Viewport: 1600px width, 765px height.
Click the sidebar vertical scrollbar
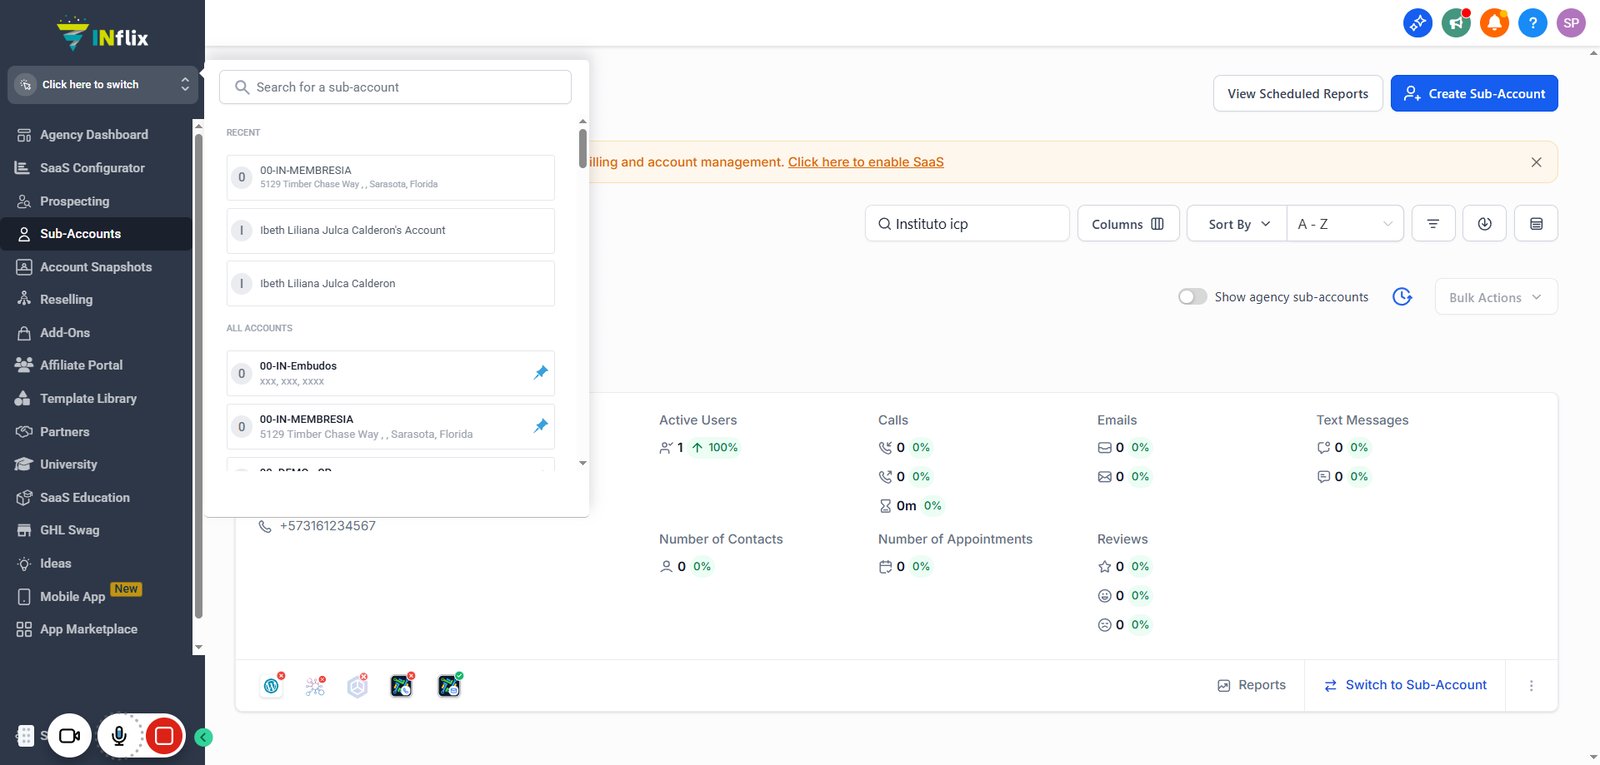[x=198, y=376]
